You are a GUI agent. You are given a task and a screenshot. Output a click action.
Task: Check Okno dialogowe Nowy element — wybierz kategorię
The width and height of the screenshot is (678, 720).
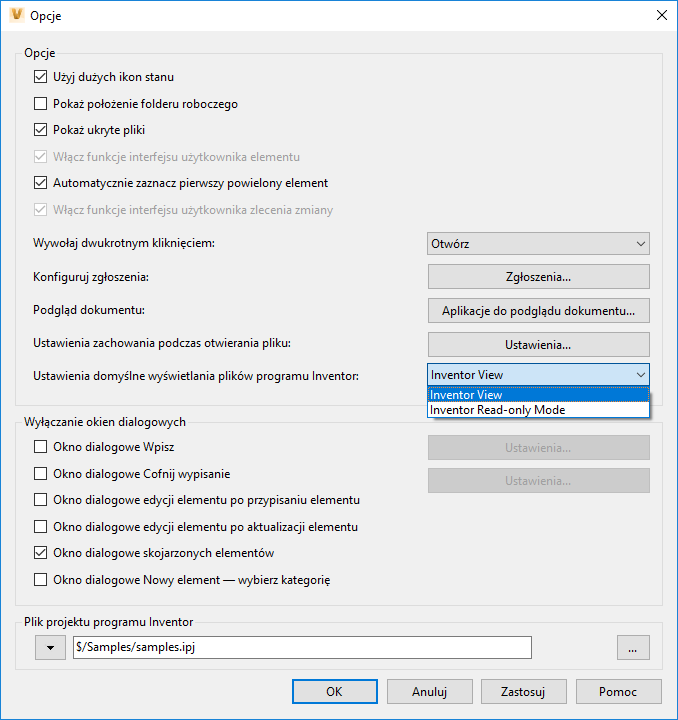pyautogui.click(x=40, y=579)
